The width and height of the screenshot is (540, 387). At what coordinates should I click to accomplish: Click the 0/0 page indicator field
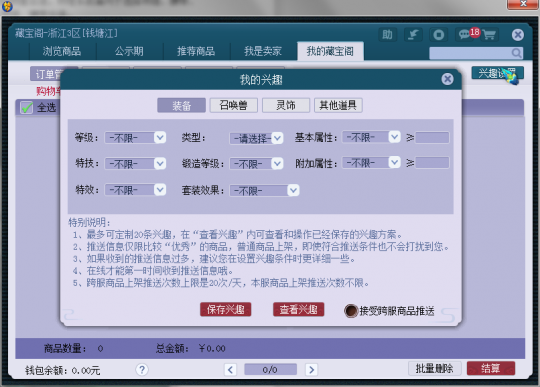(x=271, y=369)
